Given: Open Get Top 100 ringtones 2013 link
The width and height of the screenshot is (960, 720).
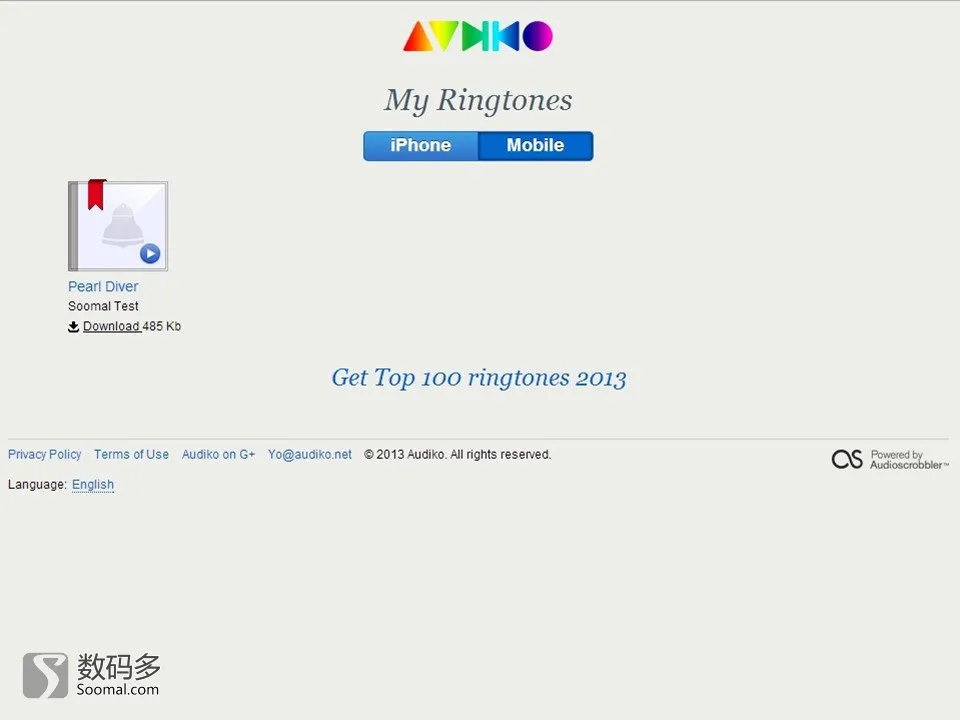Looking at the screenshot, I should tap(479, 378).
